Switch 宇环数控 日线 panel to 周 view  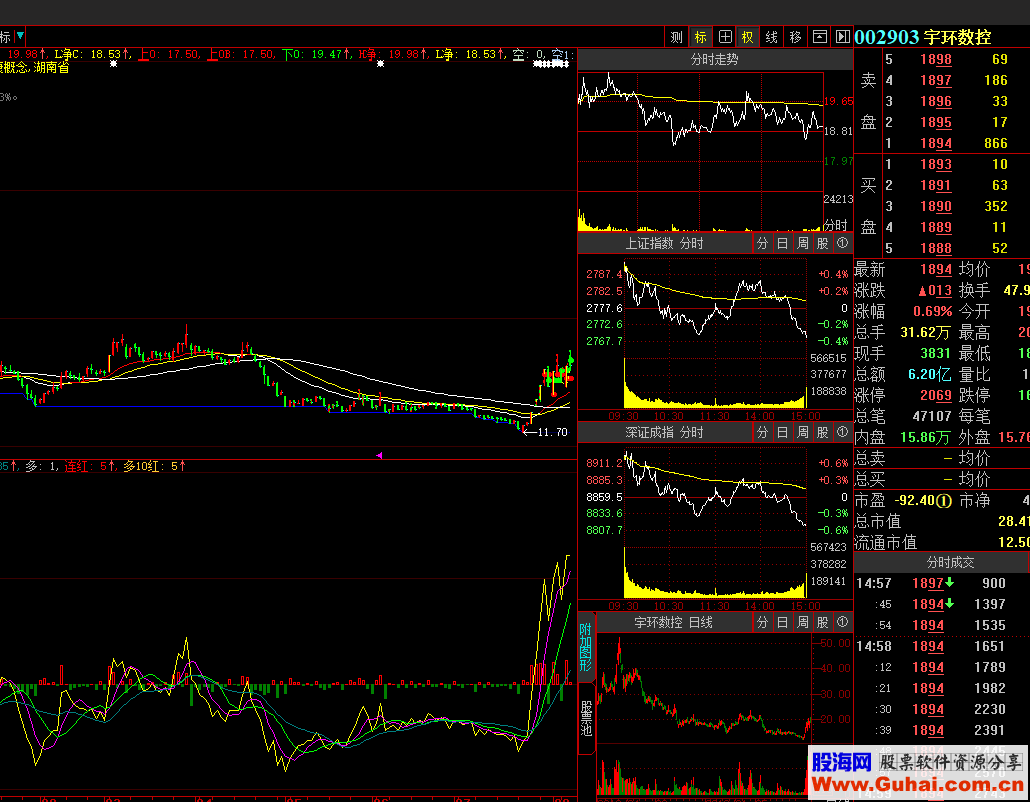(x=803, y=622)
